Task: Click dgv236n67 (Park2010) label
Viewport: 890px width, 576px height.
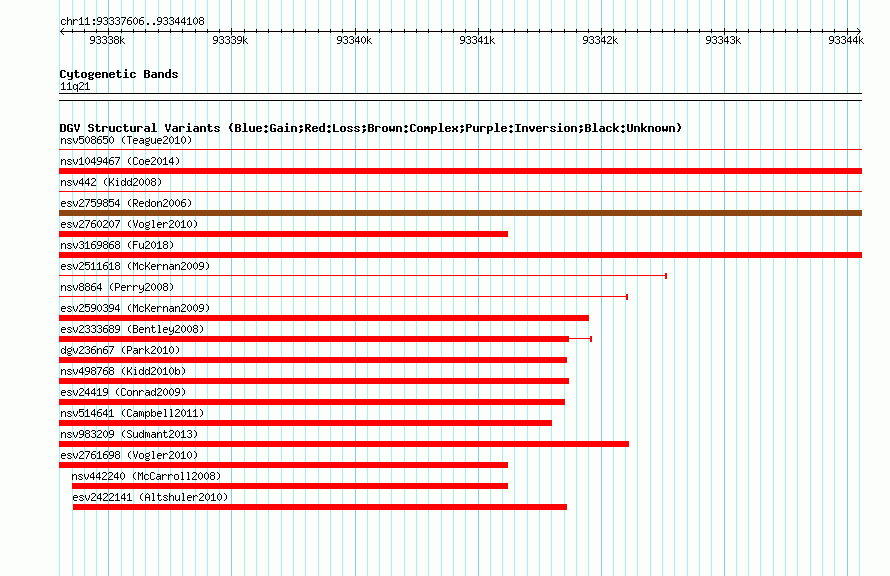Action: (x=120, y=350)
